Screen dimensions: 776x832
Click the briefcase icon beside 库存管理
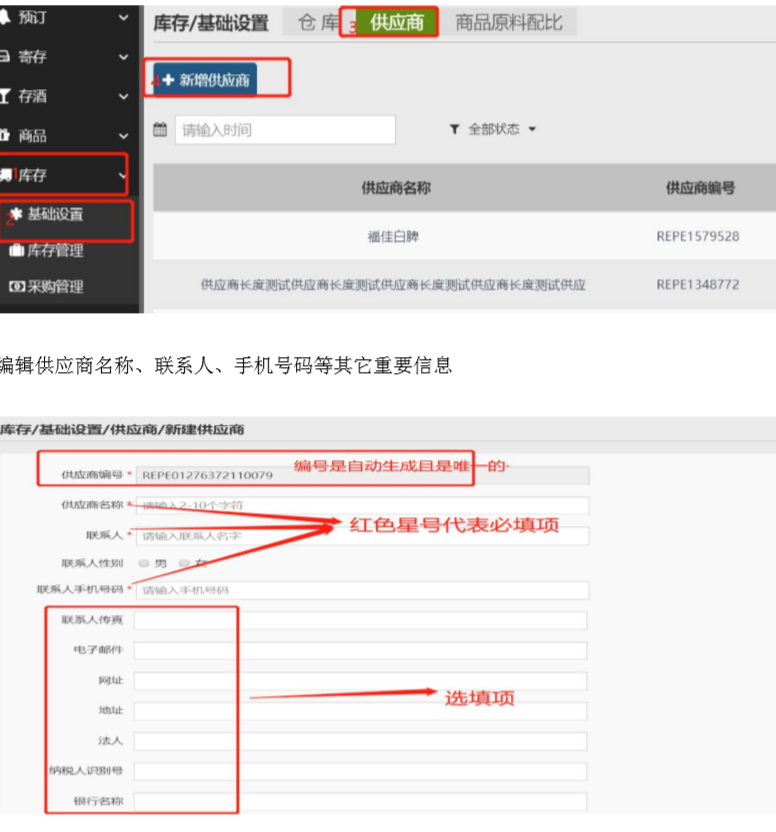16,250
